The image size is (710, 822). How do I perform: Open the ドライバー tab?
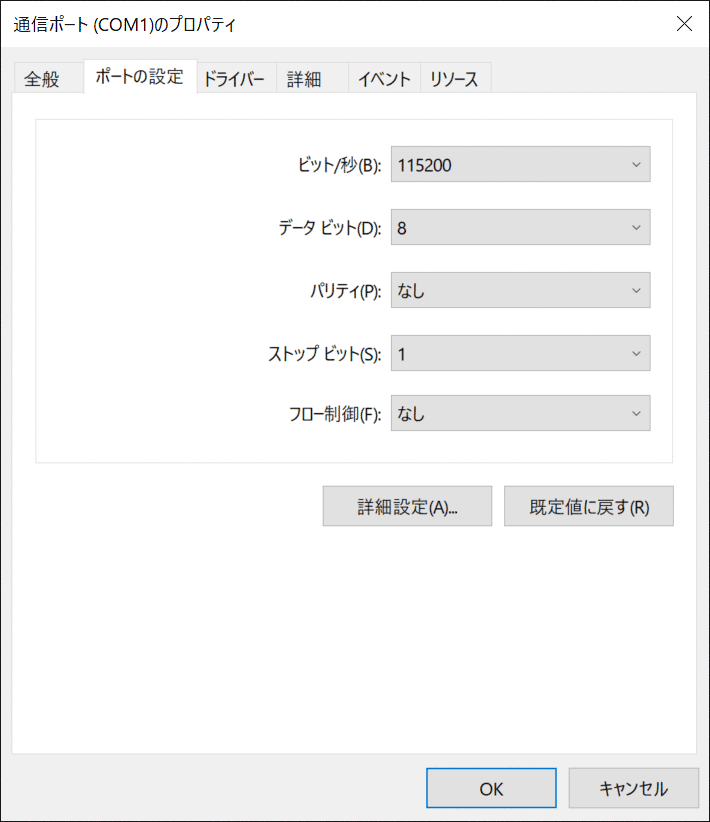click(234, 76)
